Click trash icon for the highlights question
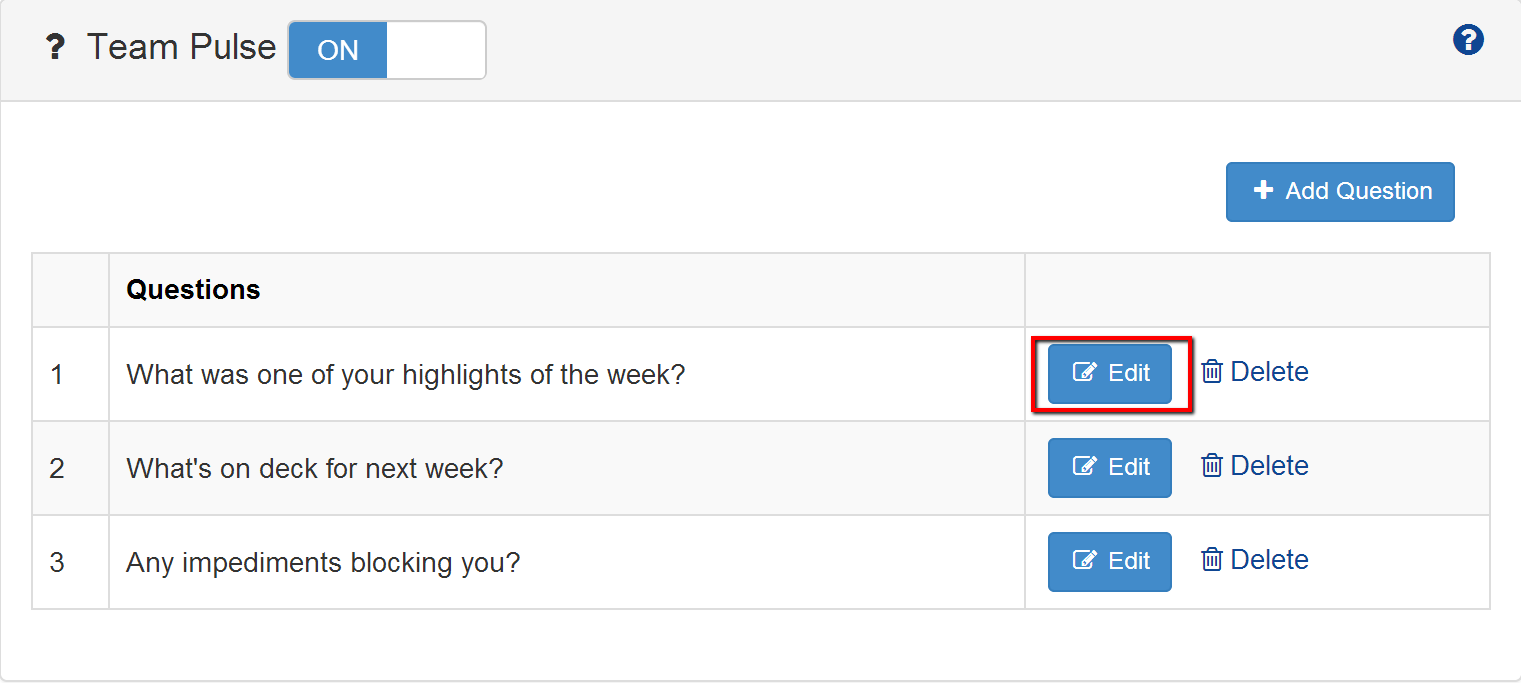Viewport: 1521px width, 683px height. coord(1212,372)
